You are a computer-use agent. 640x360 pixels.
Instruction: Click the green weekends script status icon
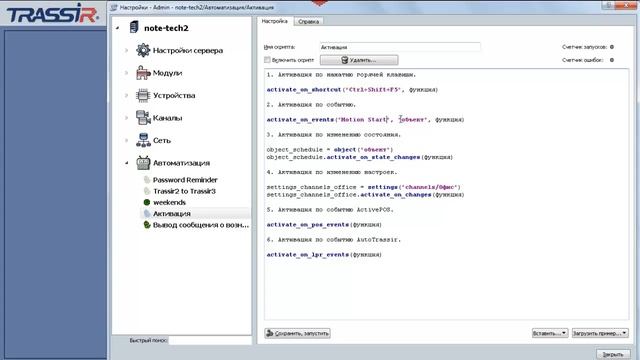(147, 202)
